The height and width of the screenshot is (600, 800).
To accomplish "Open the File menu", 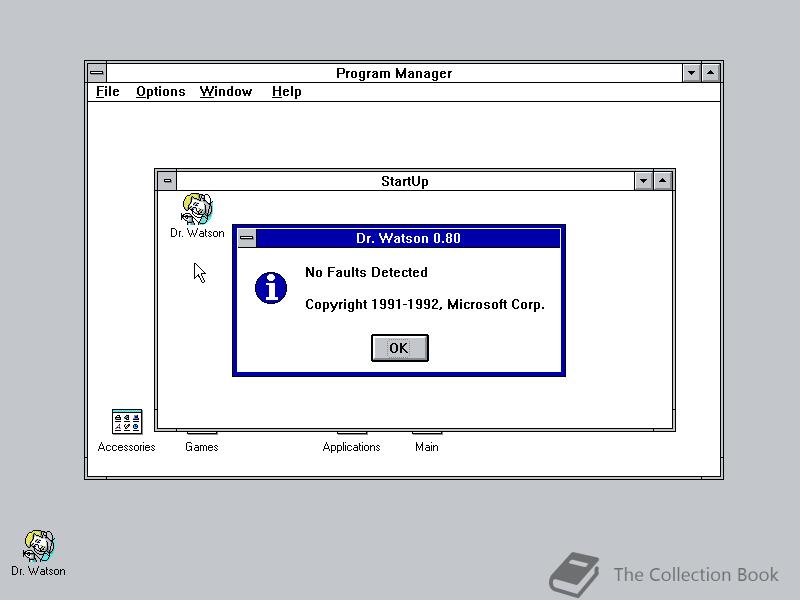I will tap(108, 91).
